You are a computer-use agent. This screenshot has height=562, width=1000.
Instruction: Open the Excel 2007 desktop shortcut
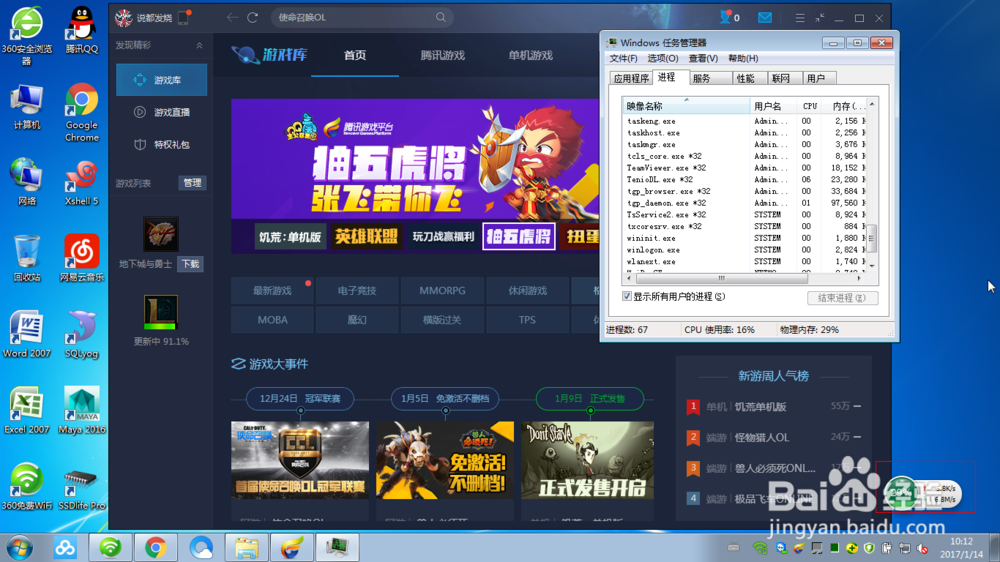point(26,410)
